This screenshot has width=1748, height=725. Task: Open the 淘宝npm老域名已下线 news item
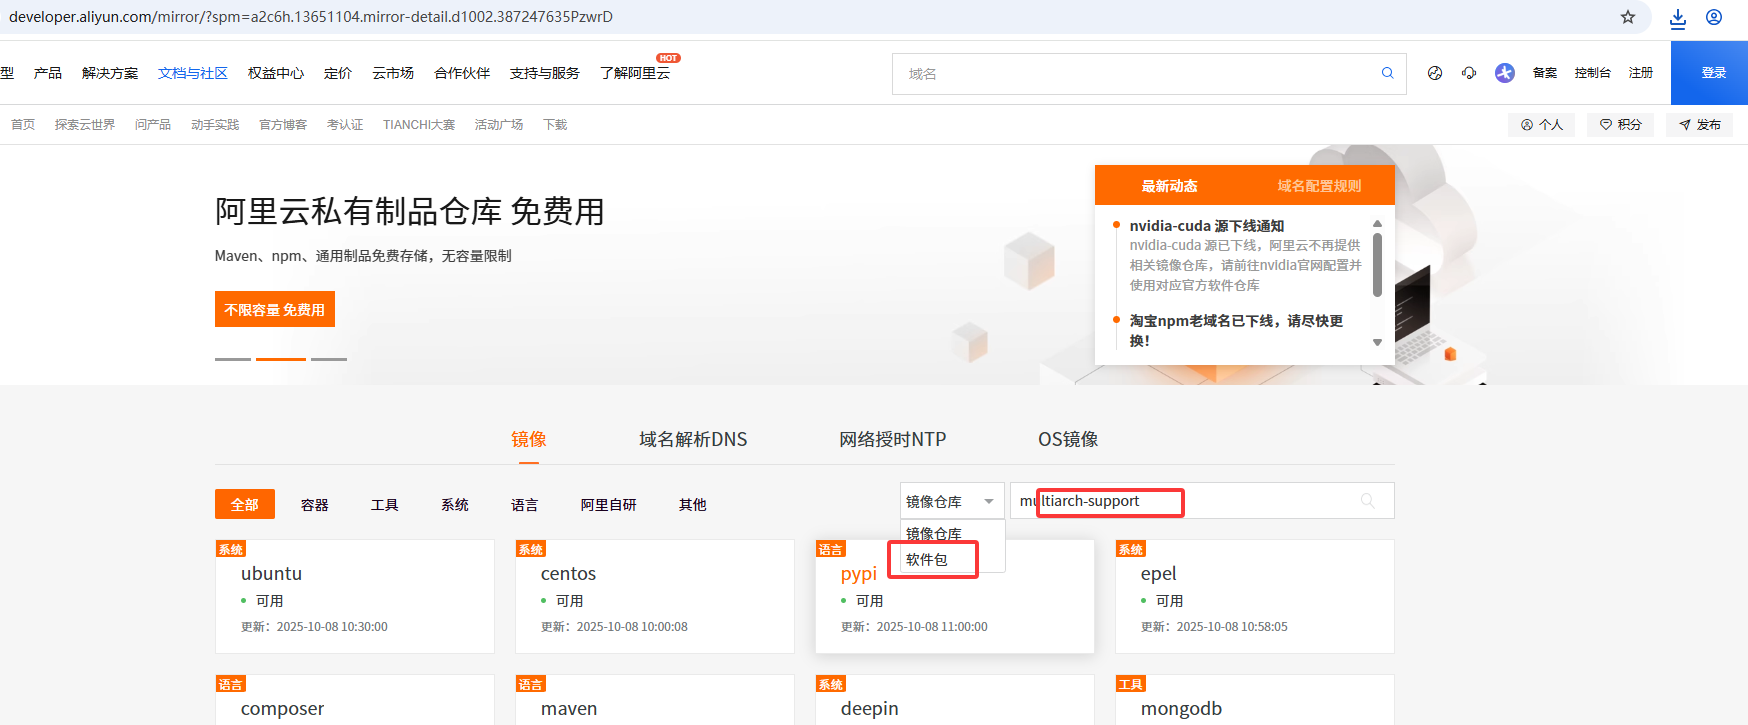(1236, 331)
